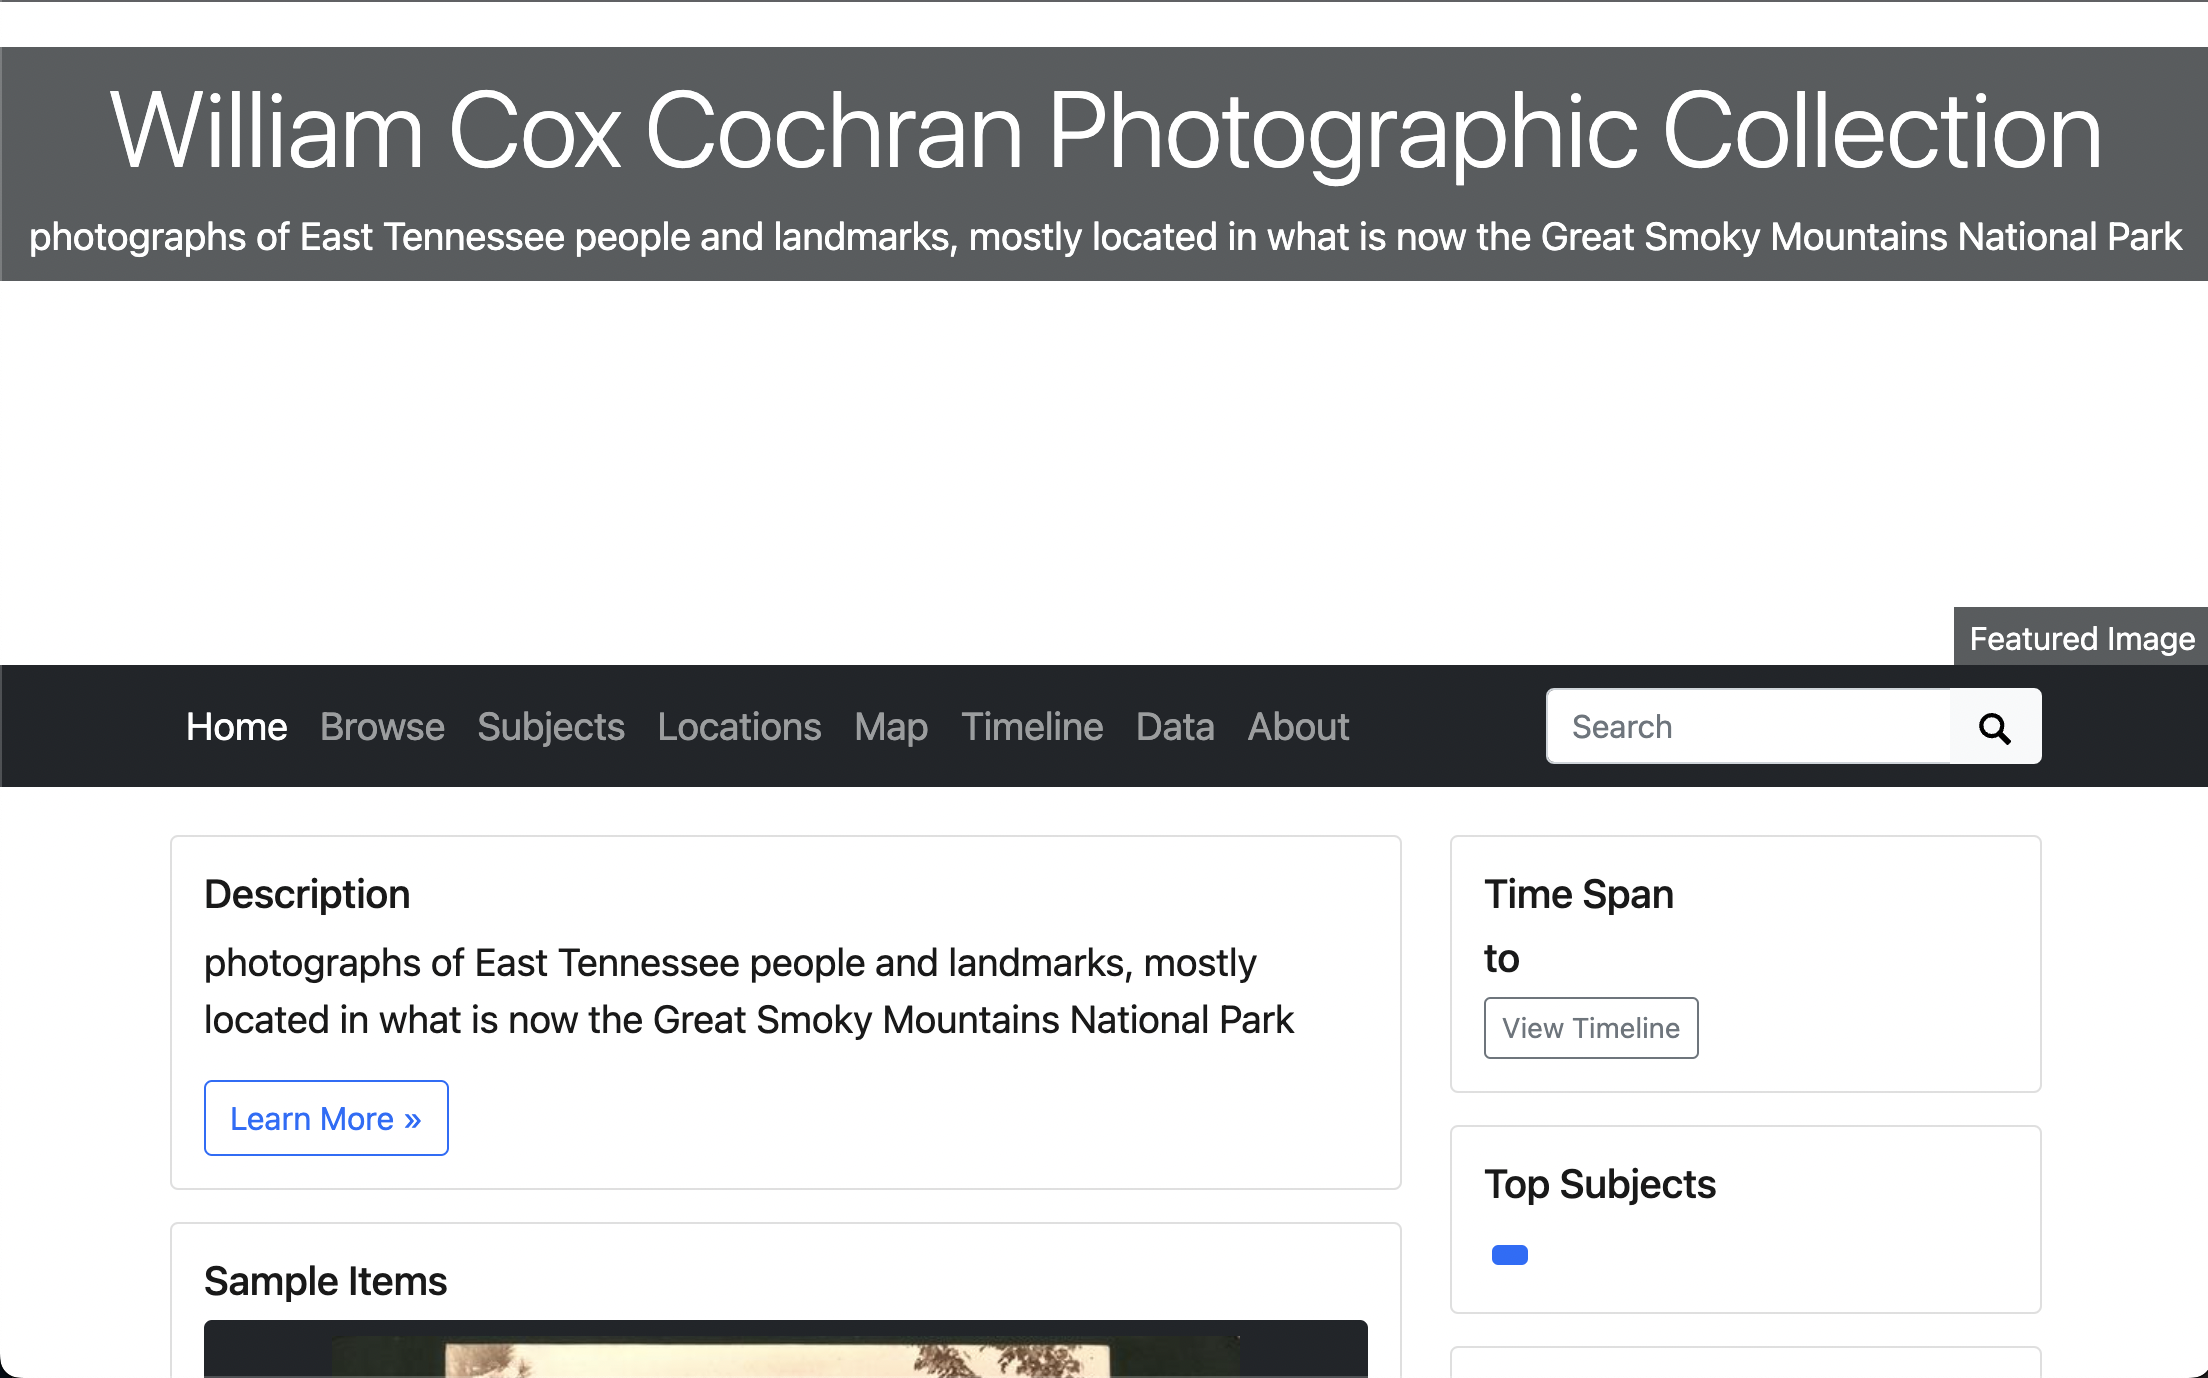Click the Description heading

(x=307, y=894)
